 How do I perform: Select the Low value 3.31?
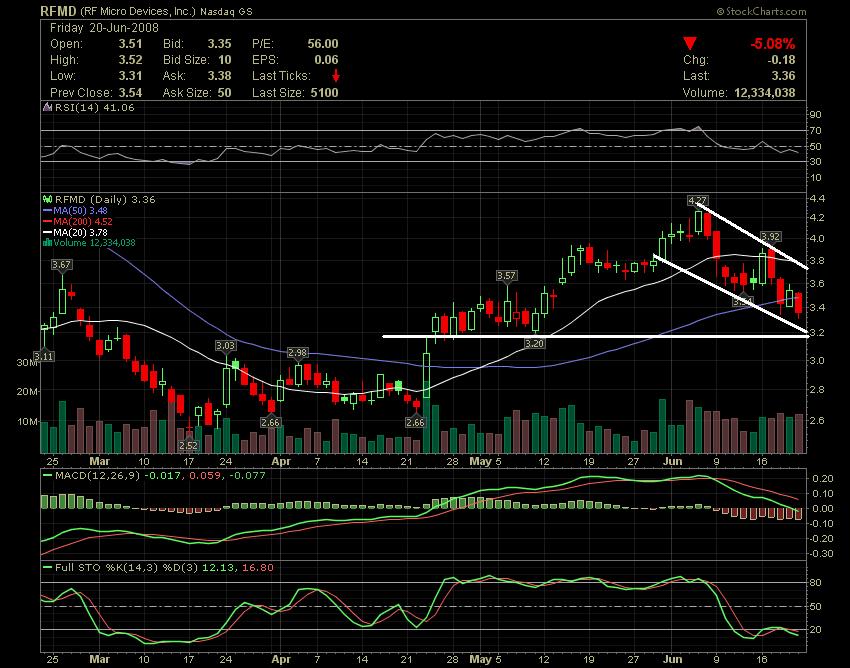tap(131, 76)
